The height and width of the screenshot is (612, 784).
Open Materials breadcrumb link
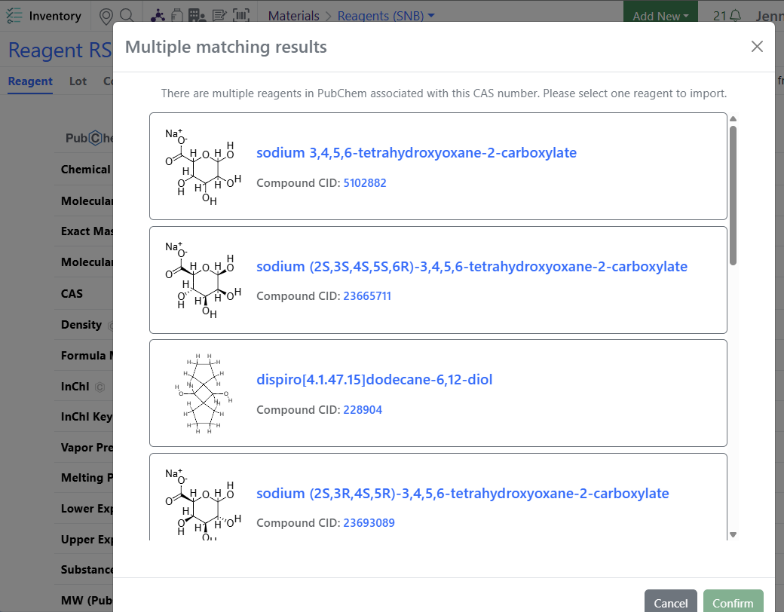pyautogui.click(x=293, y=16)
